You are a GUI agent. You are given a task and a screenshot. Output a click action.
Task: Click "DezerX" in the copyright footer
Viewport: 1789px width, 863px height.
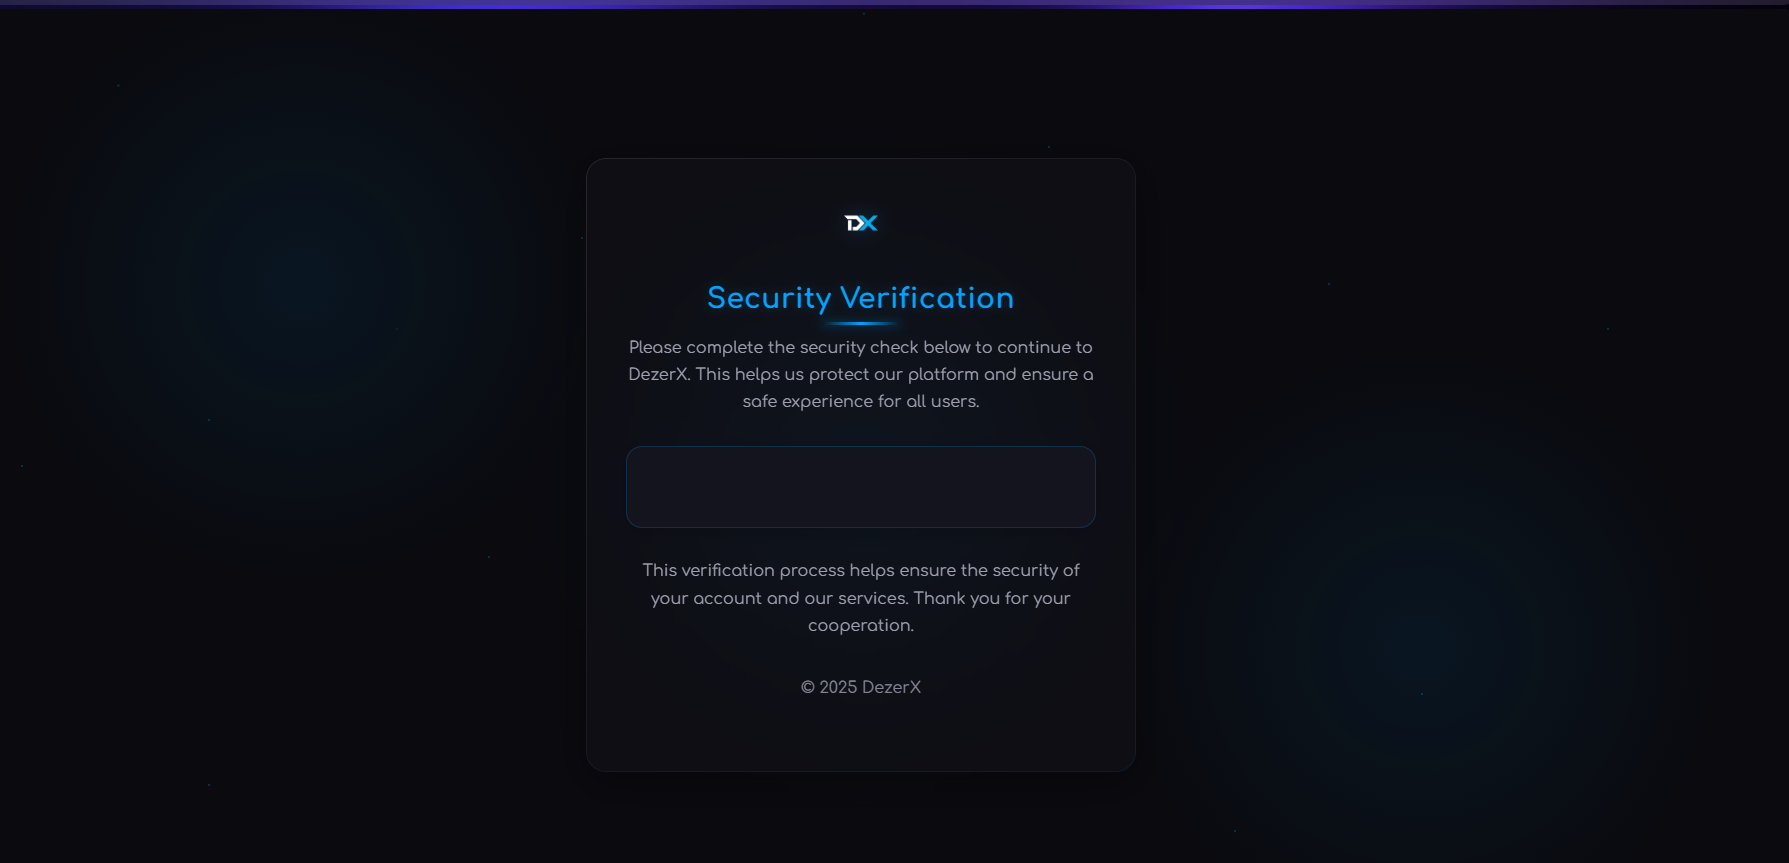pos(891,688)
